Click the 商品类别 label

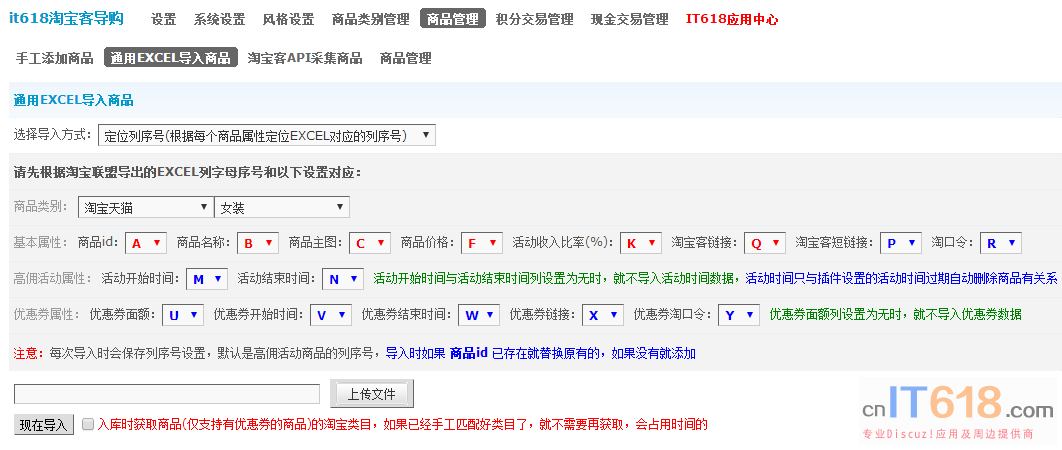pyautogui.click(x=41, y=206)
